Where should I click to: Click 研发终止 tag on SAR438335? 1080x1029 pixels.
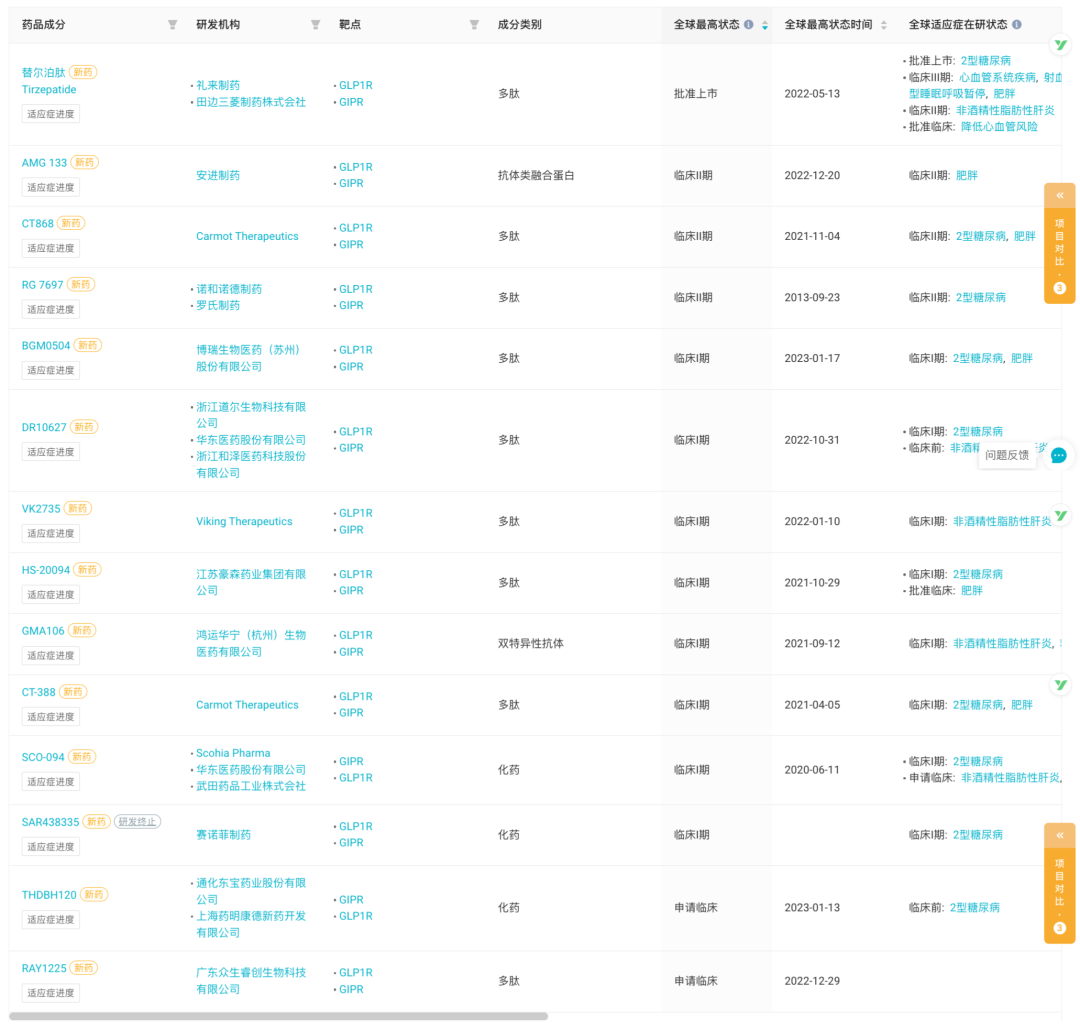coord(137,822)
